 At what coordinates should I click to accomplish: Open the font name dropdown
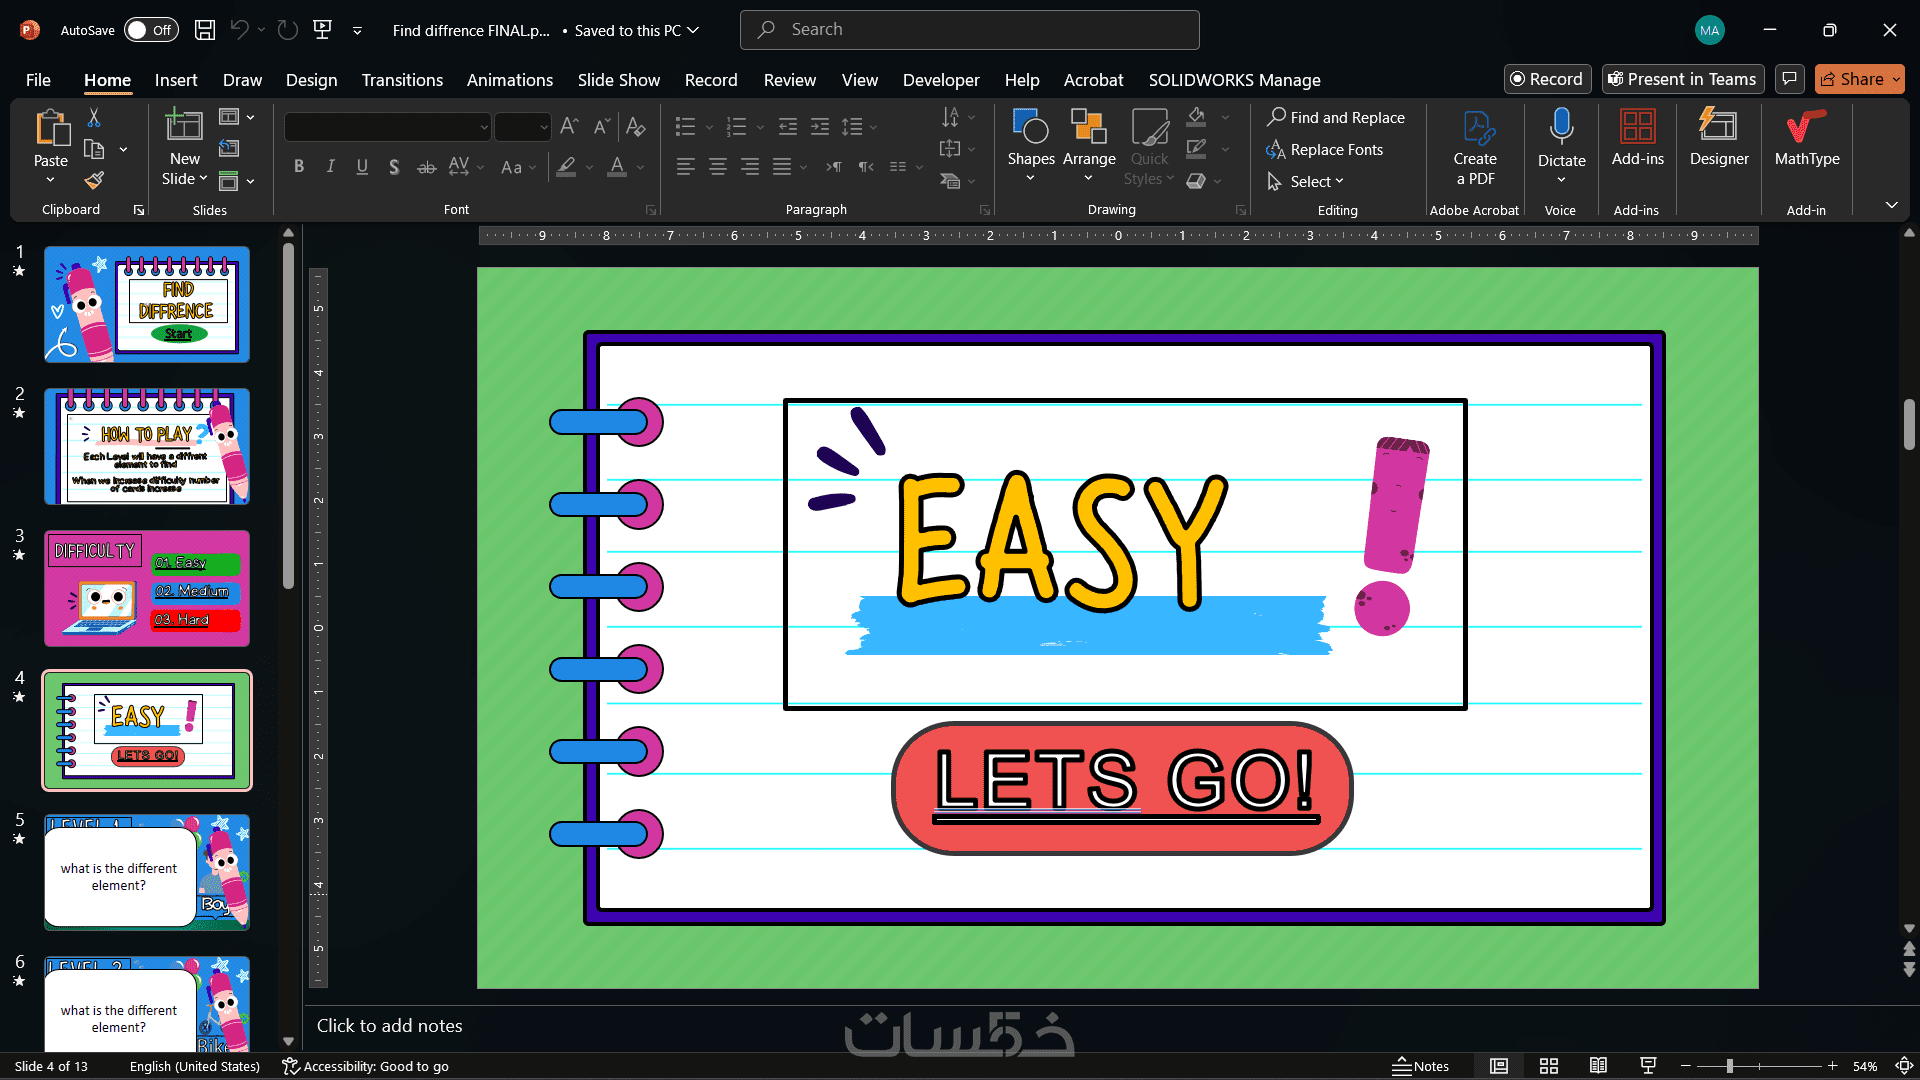coord(484,127)
